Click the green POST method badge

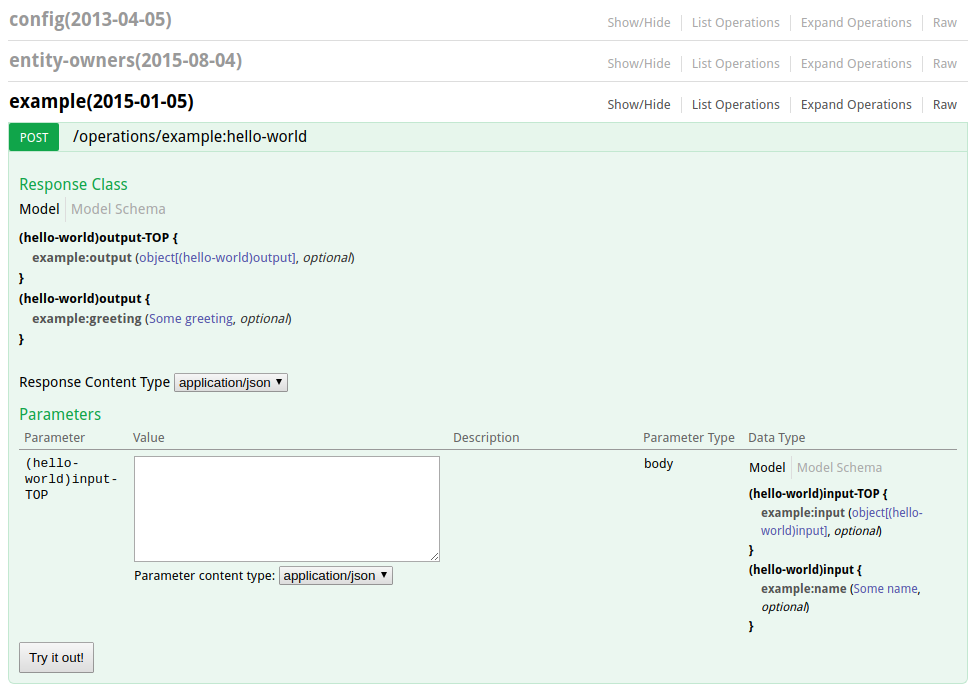click(34, 137)
